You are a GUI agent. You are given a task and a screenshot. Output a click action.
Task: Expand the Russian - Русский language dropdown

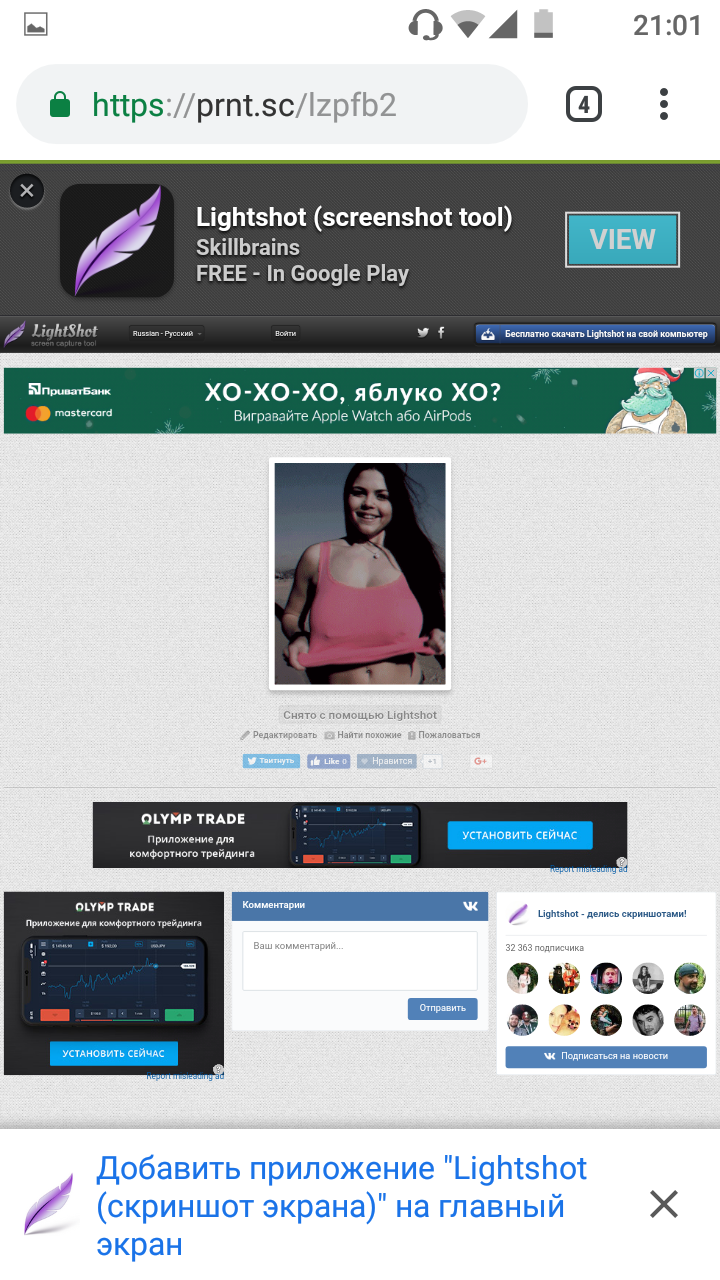(167, 333)
